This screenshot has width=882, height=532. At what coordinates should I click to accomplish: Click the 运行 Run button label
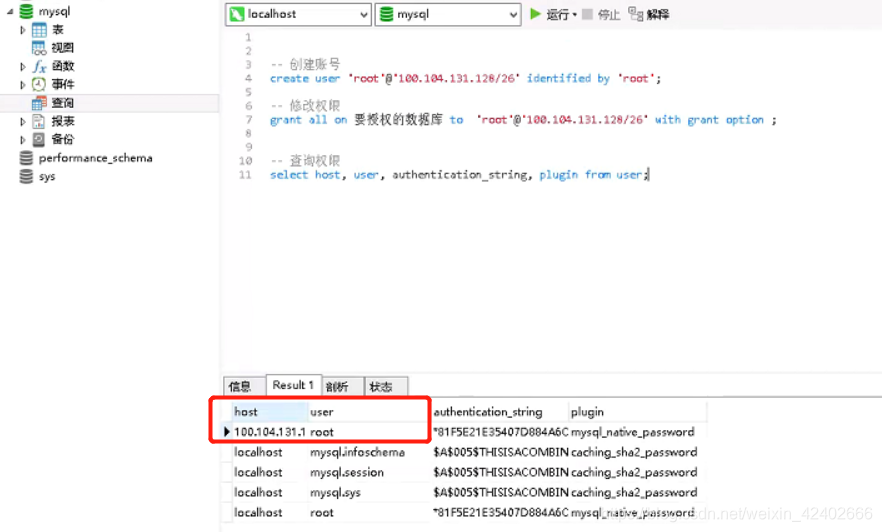click(557, 14)
